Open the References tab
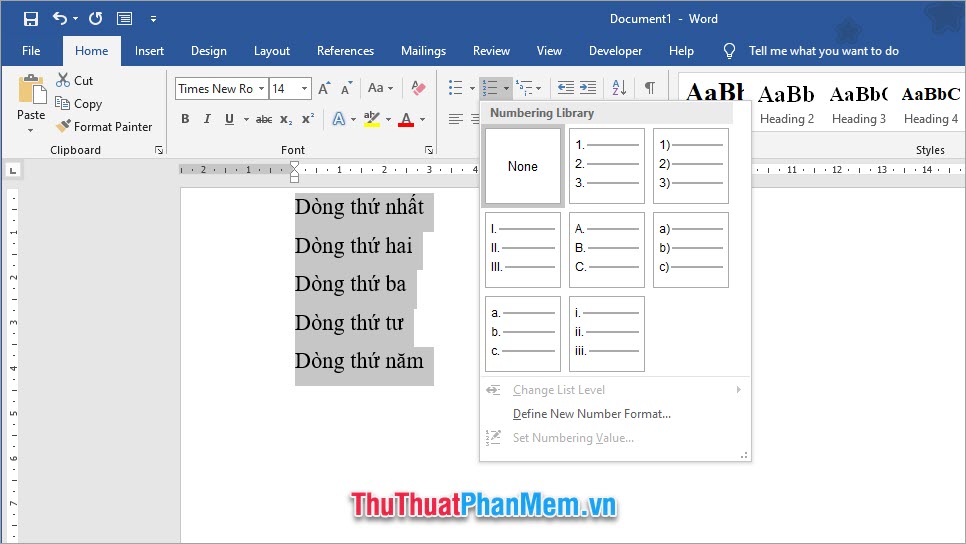966x544 pixels. click(x=345, y=51)
